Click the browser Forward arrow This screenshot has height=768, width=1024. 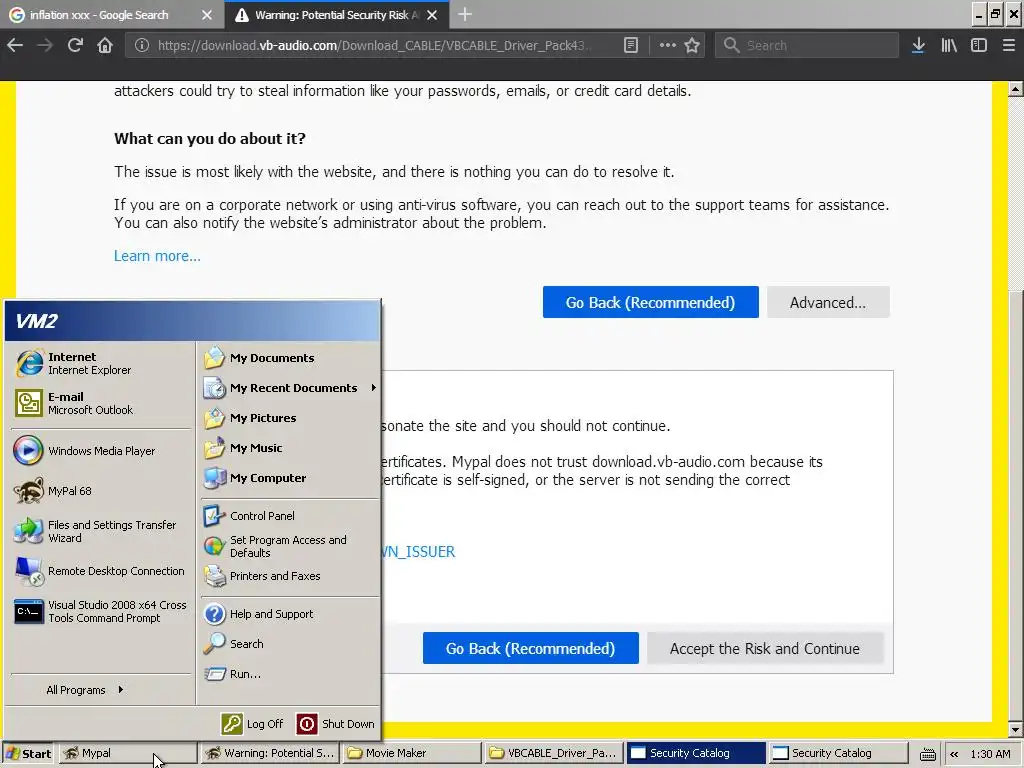pos(44,45)
